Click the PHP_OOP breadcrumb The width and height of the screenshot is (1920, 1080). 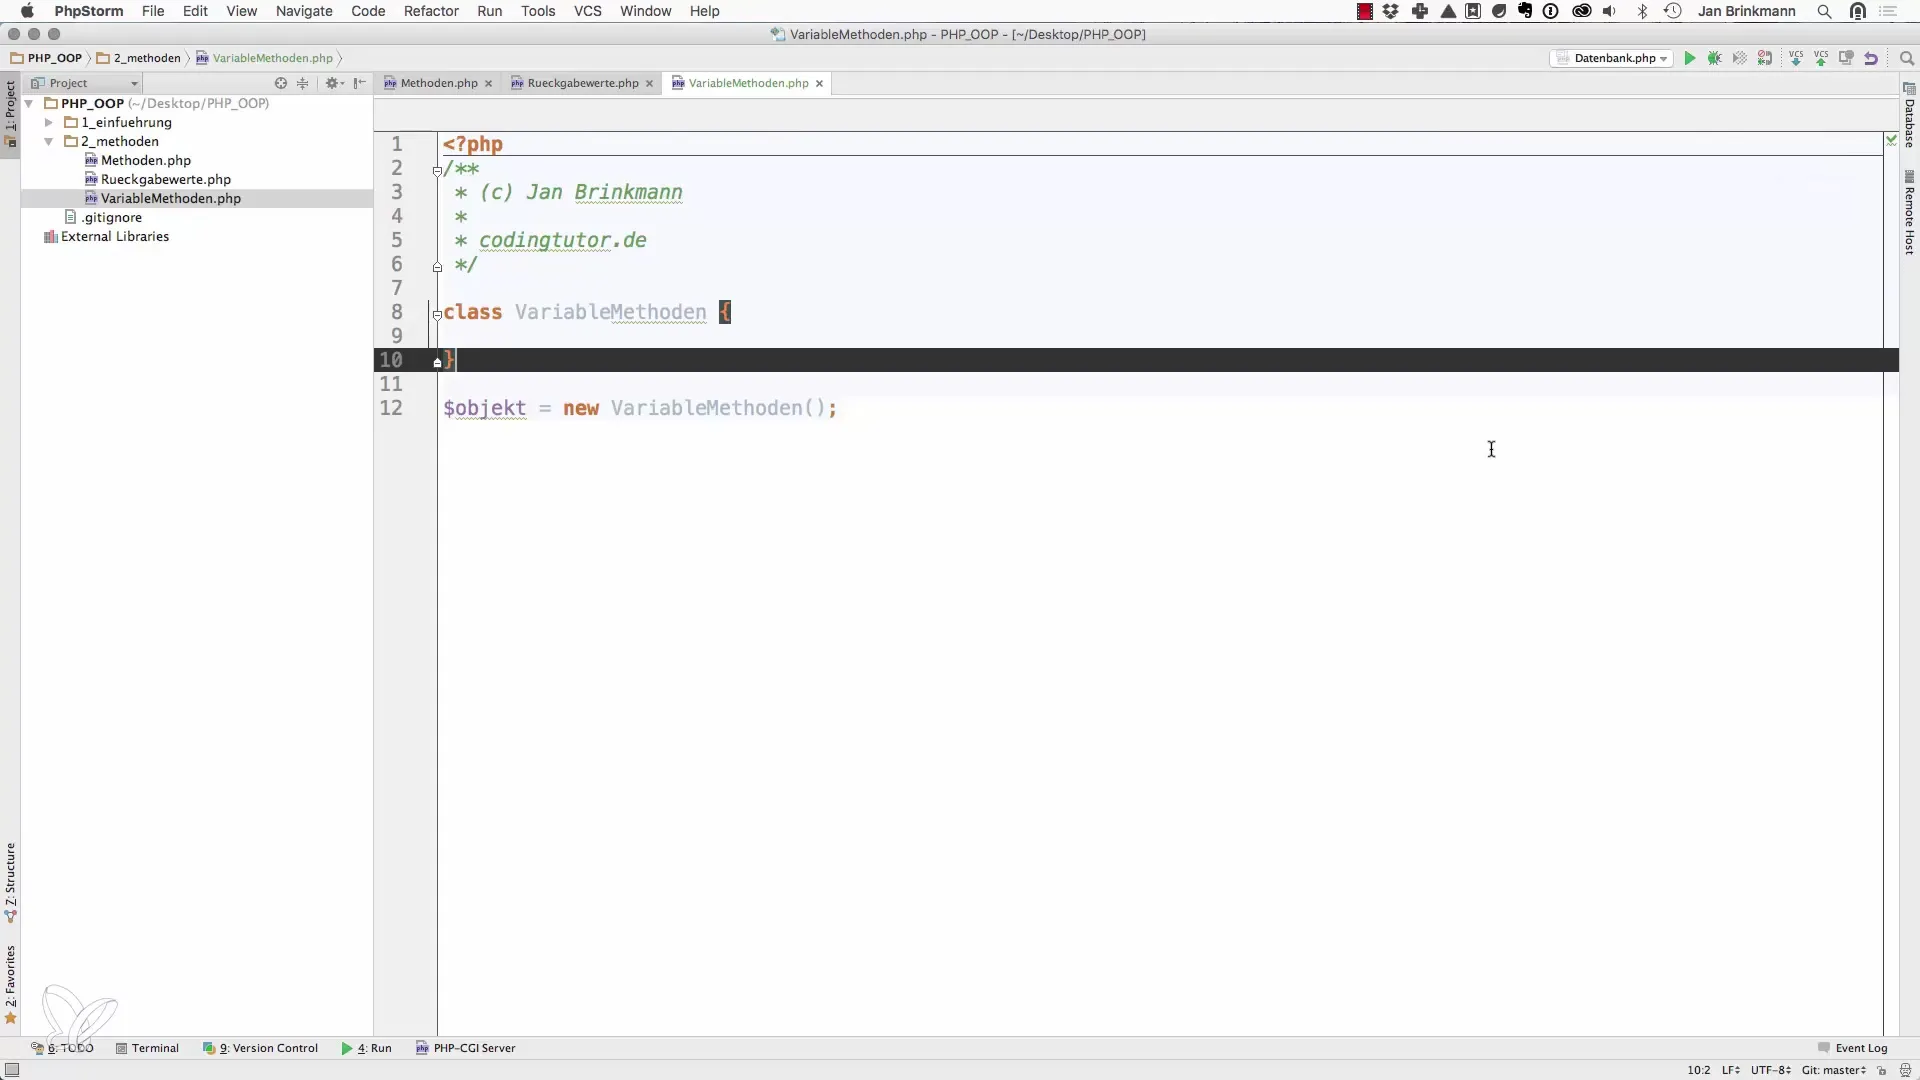coord(46,58)
